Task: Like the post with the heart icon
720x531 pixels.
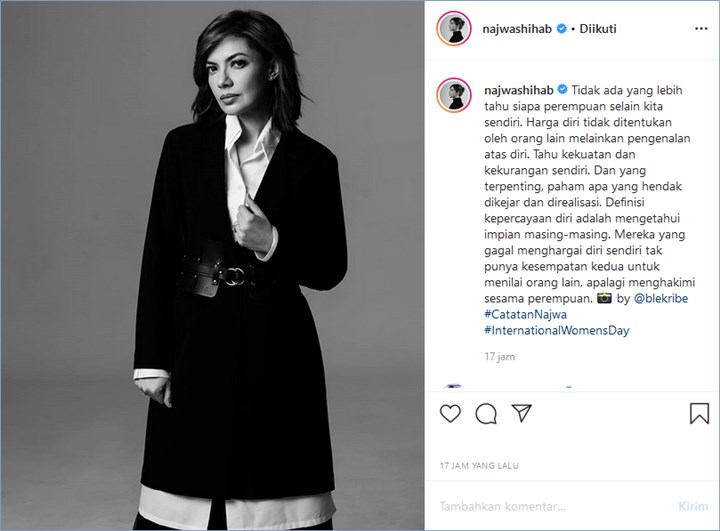Action: pos(450,413)
